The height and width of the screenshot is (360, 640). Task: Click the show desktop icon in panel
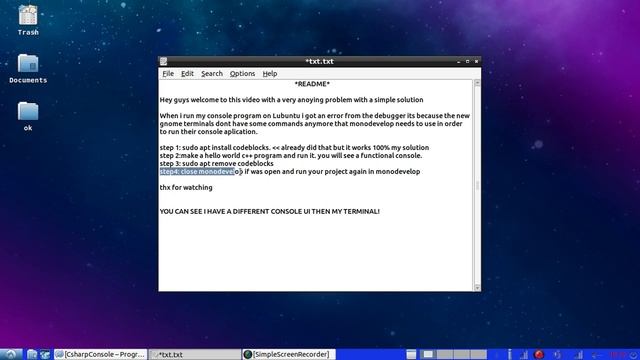(411, 354)
